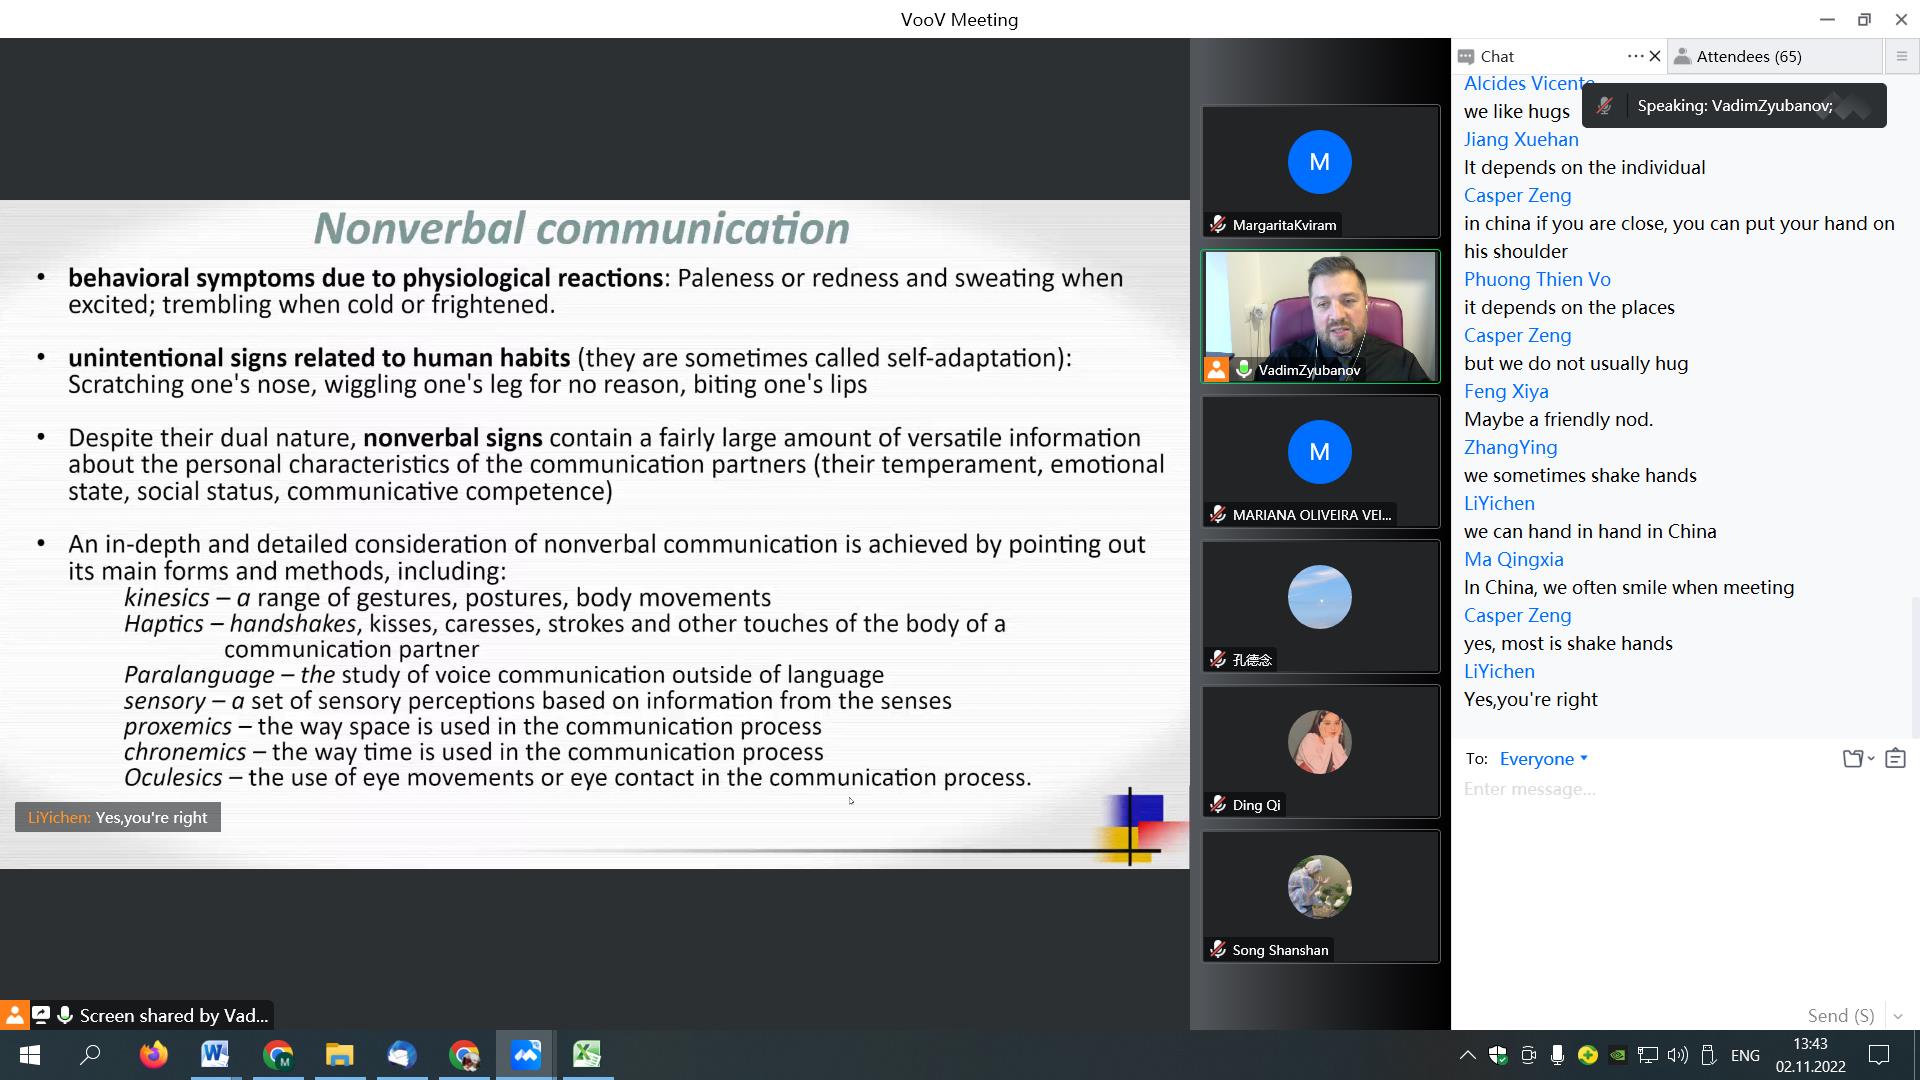Click host badge icon on VadimZyubanov tile
This screenshot has height=1080, width=1920.
pyautogui.click(x=1216, y=370)
